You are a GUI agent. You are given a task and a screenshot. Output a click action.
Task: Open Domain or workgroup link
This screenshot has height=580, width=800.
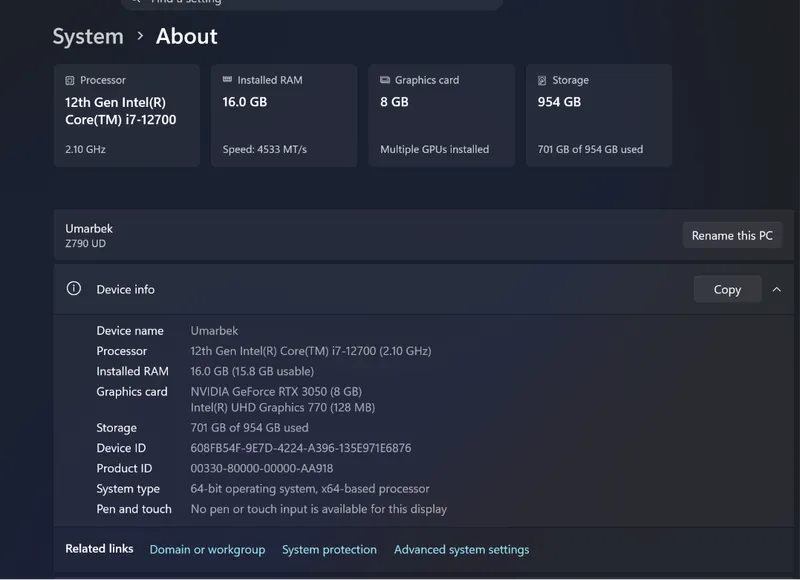[x=207, y=549]
